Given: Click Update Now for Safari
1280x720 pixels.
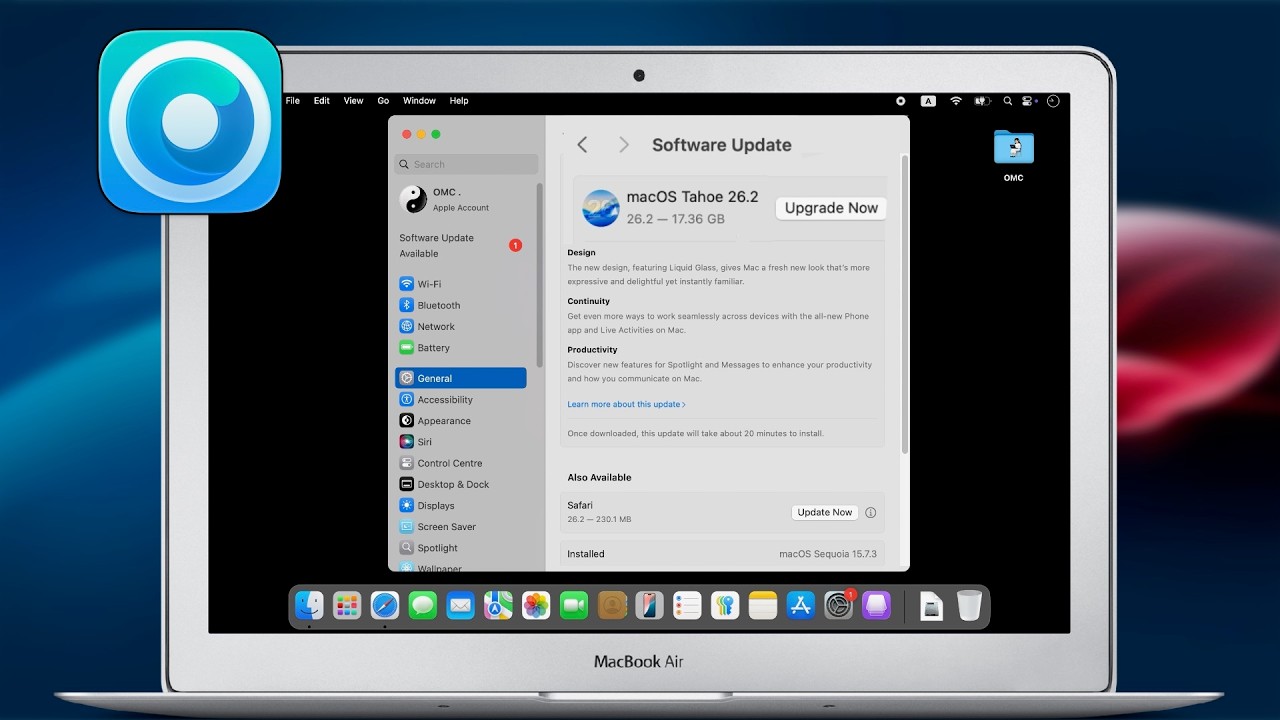Looking at the screenshot, I should (x=825, y=512).
